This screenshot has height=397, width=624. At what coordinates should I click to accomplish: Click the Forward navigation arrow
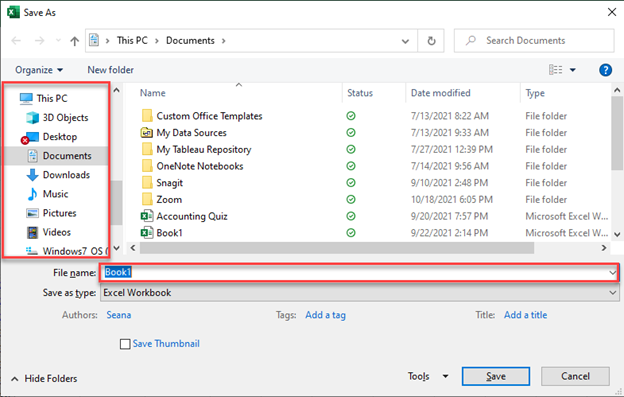pyautogui.click(x=39, y=41)
